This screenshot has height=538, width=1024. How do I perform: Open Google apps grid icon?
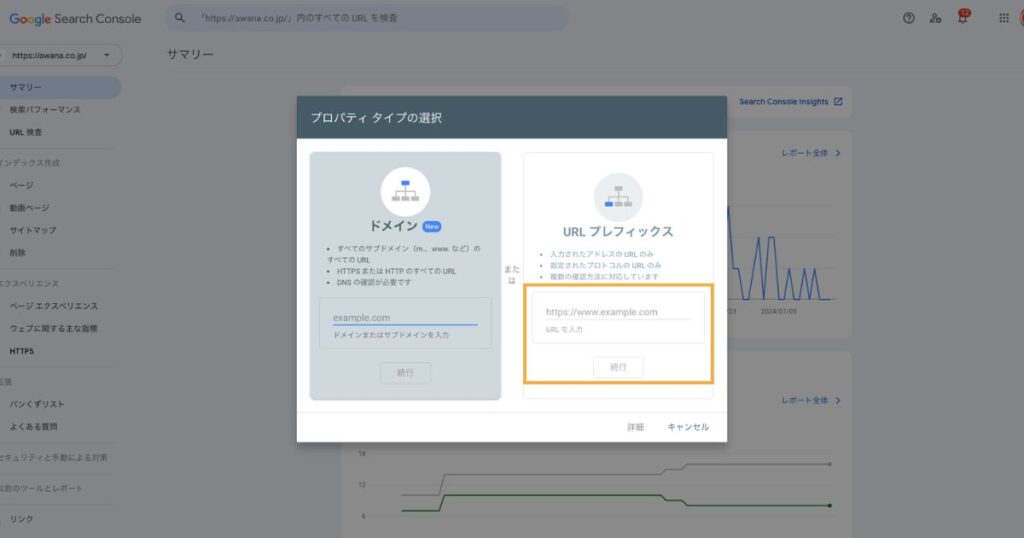coord(1004,18)
